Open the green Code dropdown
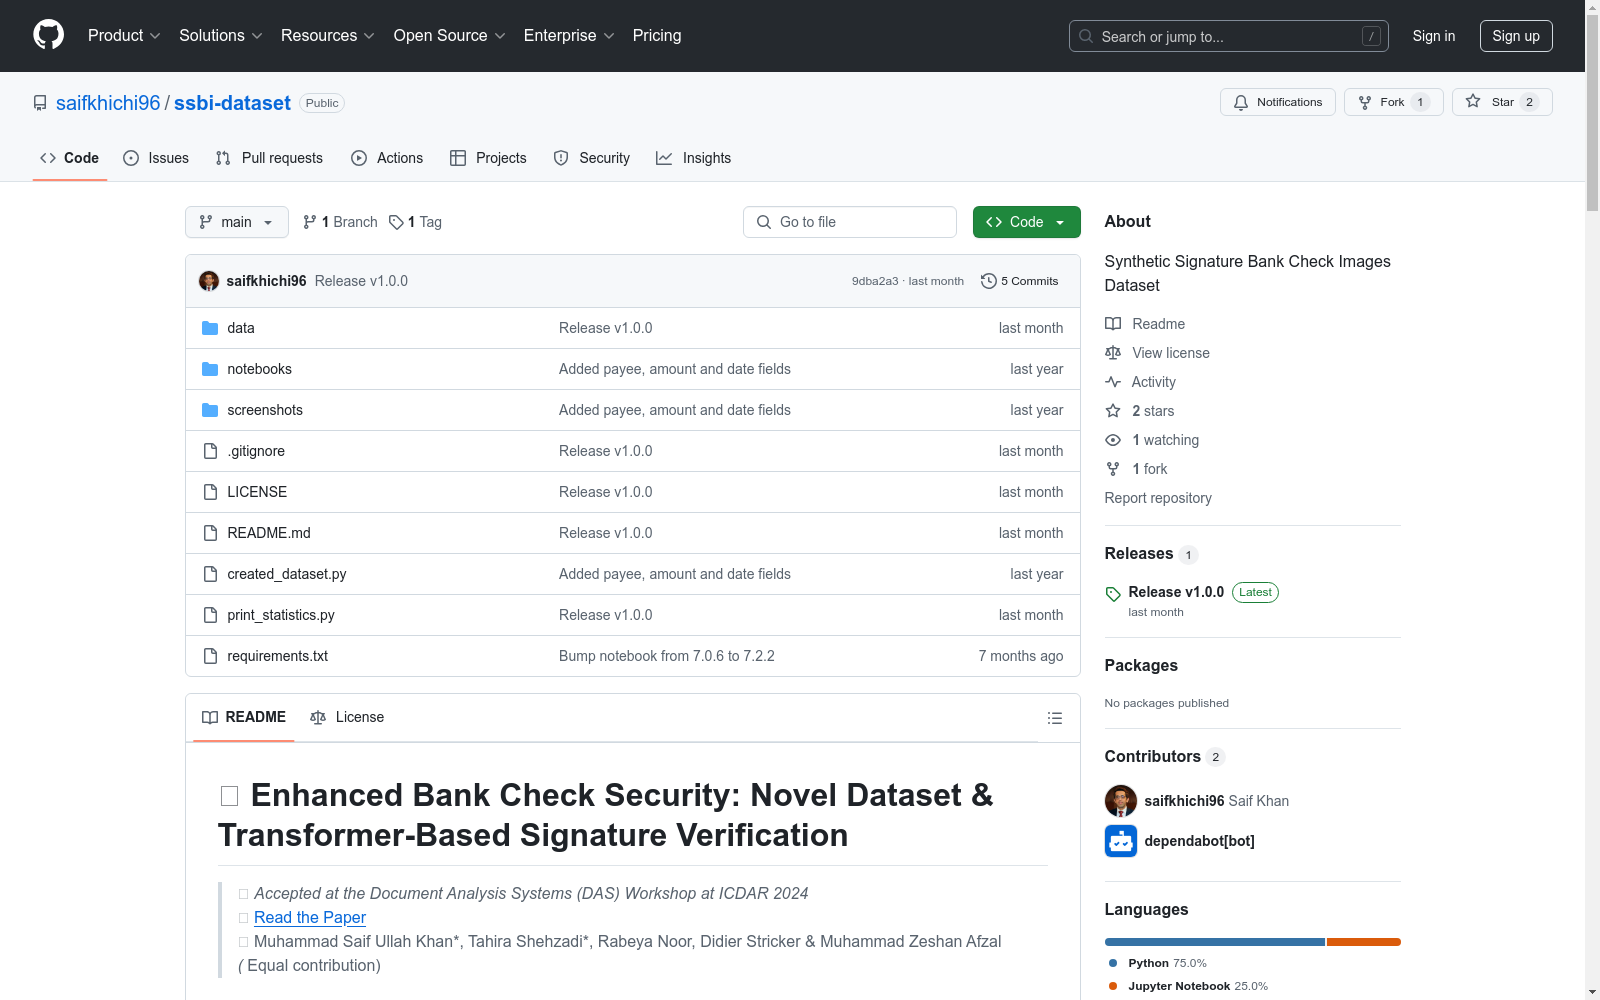Image resolution: width=1600 pixels, height=1000 pixels. click(1026, 222)
